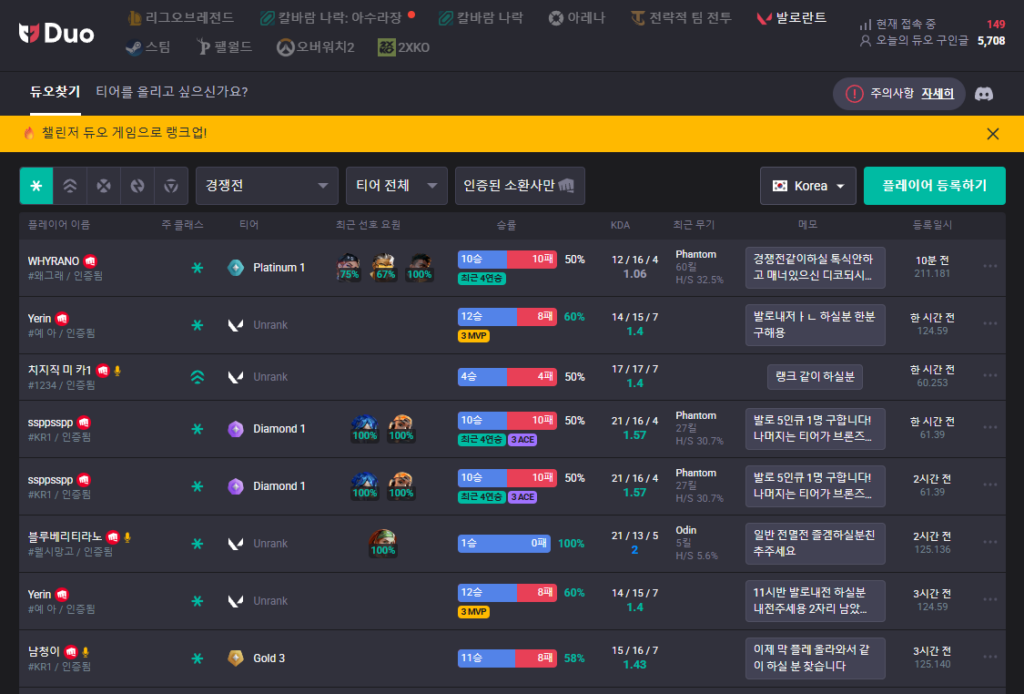Image resolution: width=1024 pixels, height=694 pixels.
Task: Open the Discord icon link
Action: [984, 93]
